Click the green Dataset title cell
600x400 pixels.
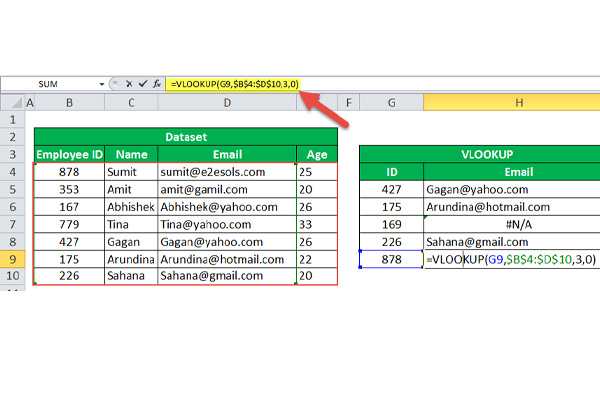[x=185, y=137]
